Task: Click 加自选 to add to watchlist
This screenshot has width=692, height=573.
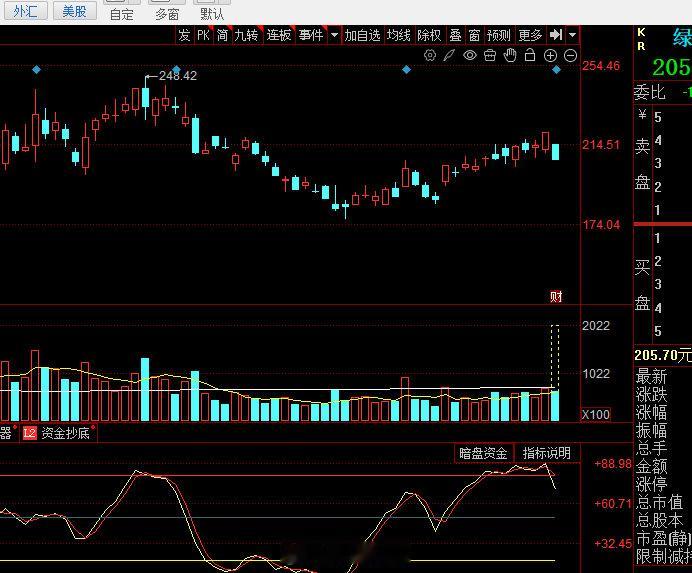Action: 362,35
